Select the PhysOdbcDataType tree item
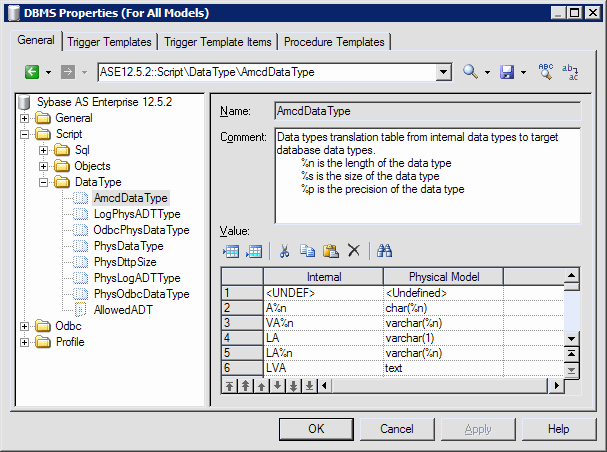The image size is (607, 452). (x=141, y=294)
